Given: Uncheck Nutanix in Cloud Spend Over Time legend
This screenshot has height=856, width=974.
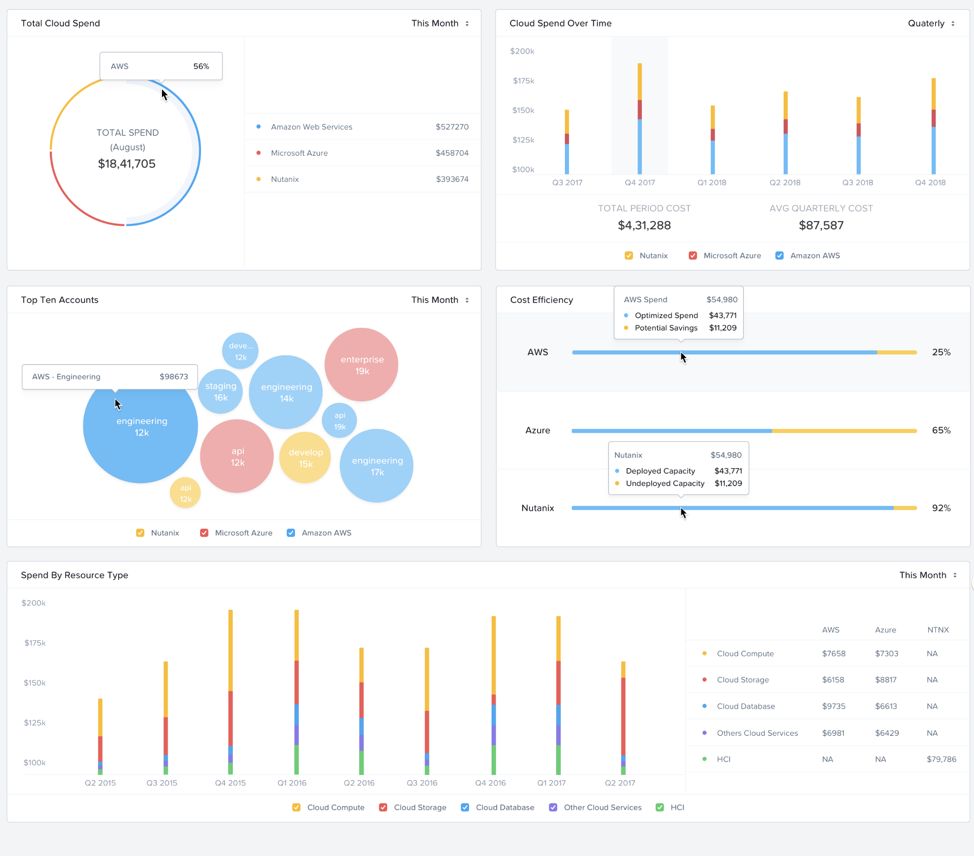Looking at the screenshot, I should coord(629,256).
